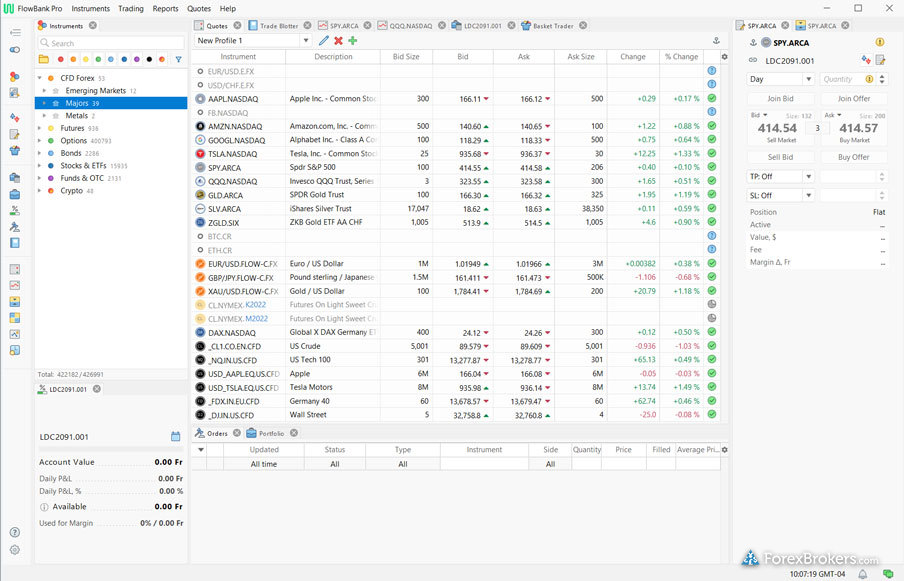Viewport: 904px width, 581px height.
Task: Click the folder icon in the Instruments toolbar
Action: (44, 59)
